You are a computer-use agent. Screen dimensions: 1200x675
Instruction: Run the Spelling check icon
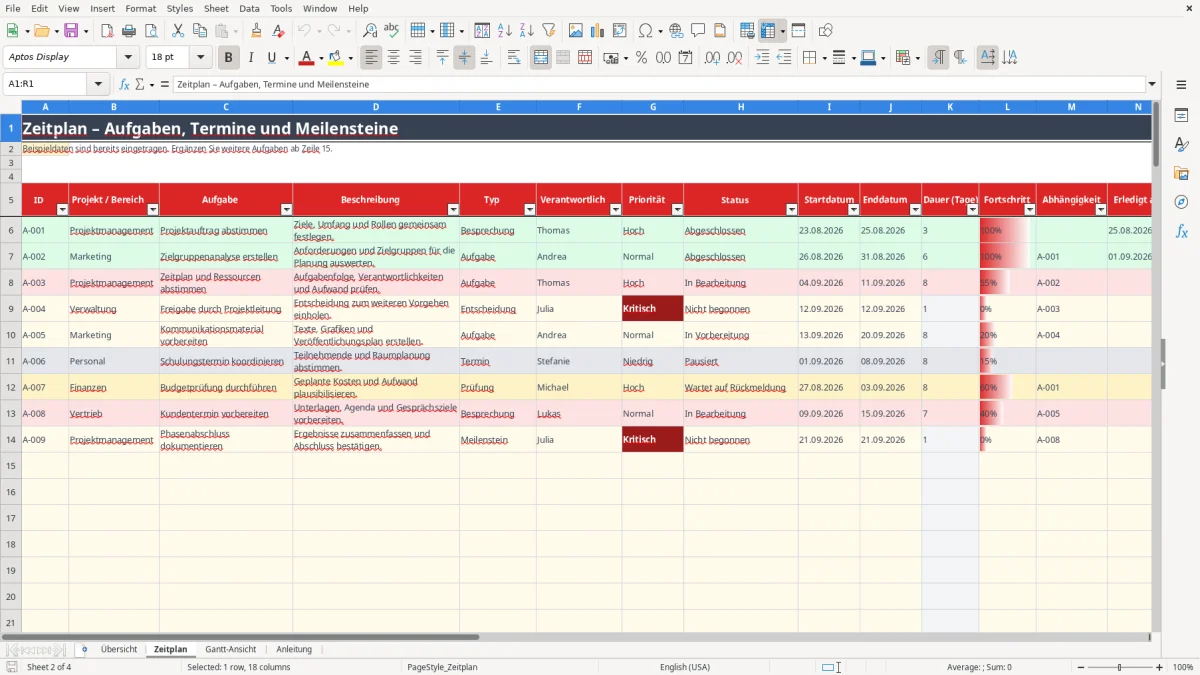[x=392, y=31]
